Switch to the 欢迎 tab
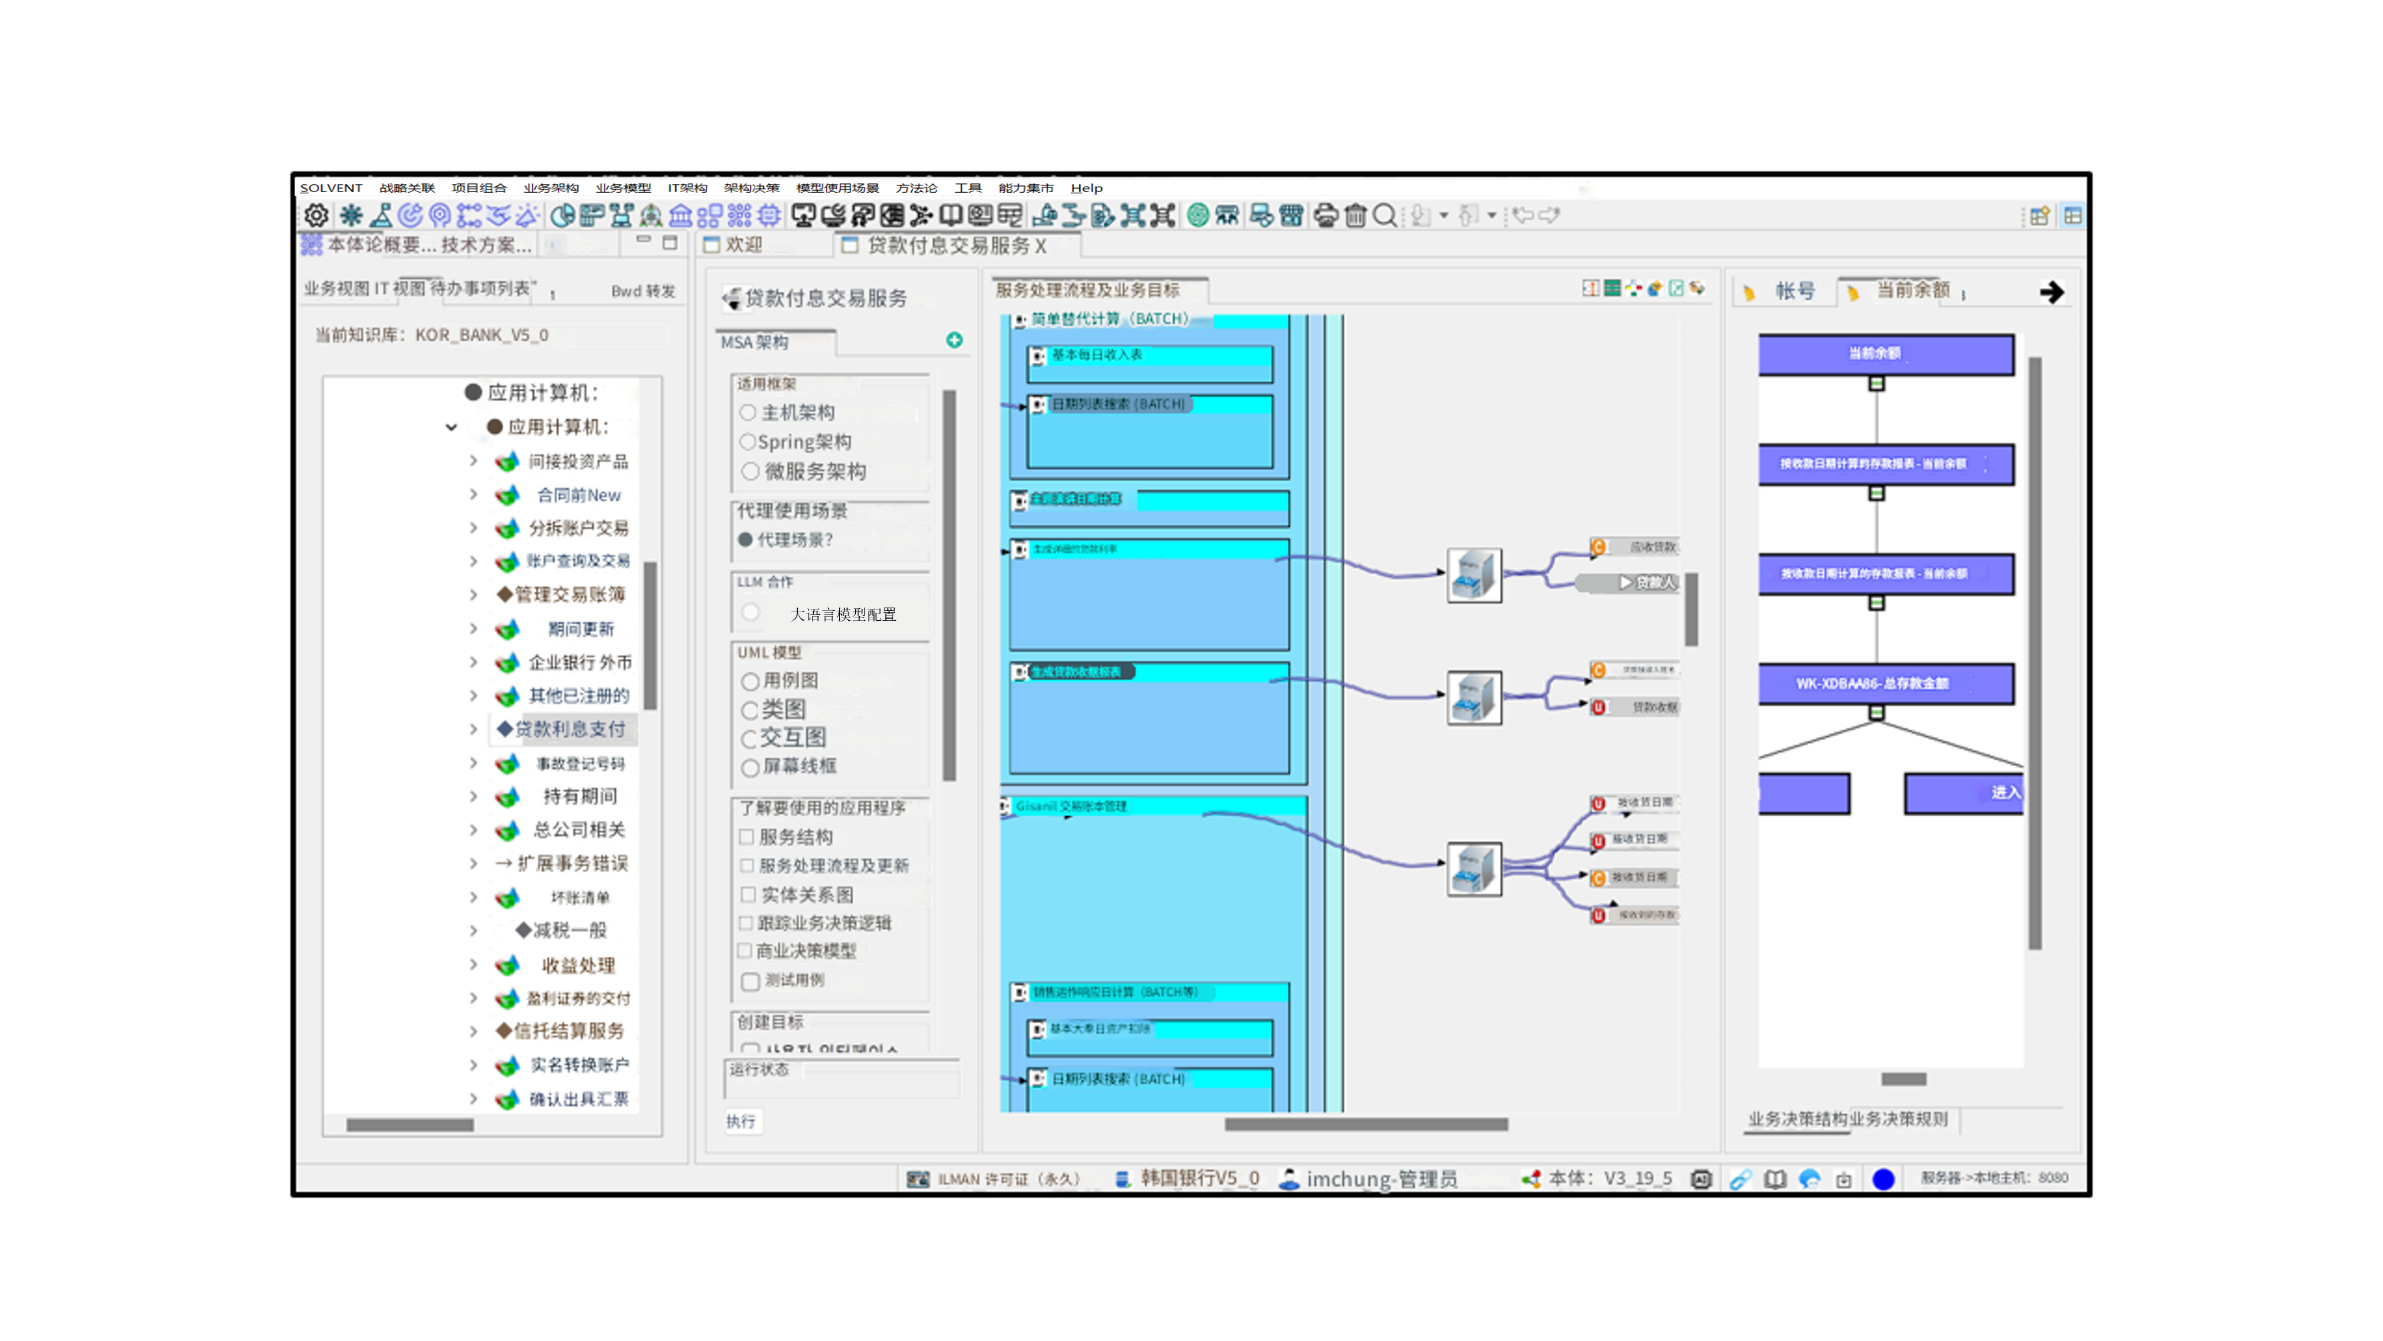Viewport: 2383px width, 1341px height. tap(743, 245)
